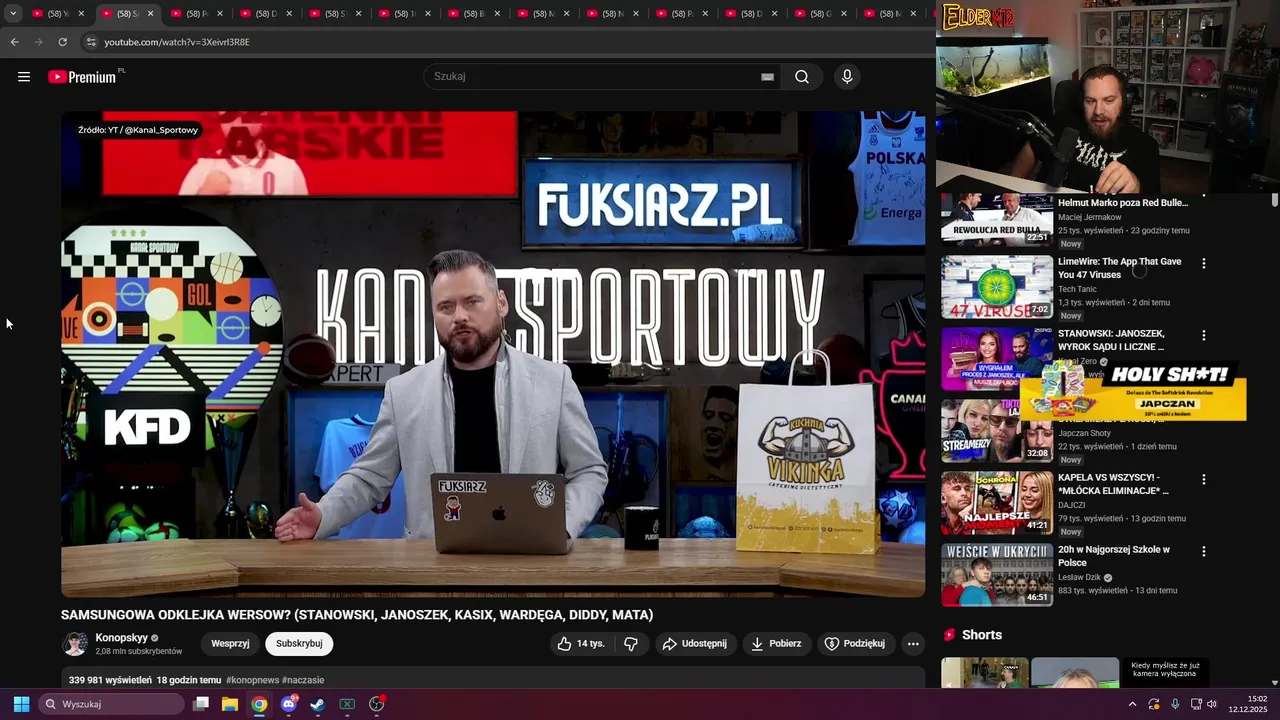Close the currently active YouTube tab
1280x720 pixels.
click(x=151, y=13)
